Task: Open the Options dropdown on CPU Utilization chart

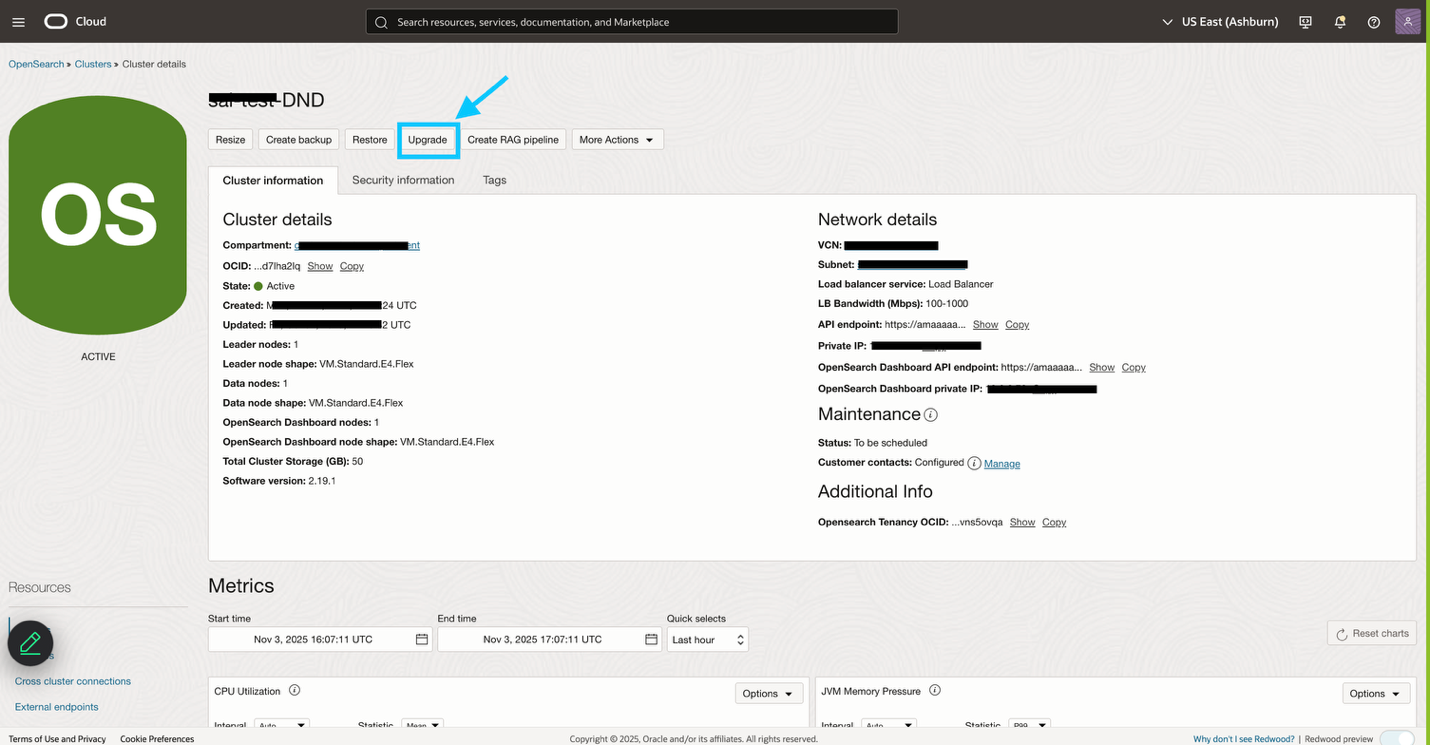Action: point(768,692)
